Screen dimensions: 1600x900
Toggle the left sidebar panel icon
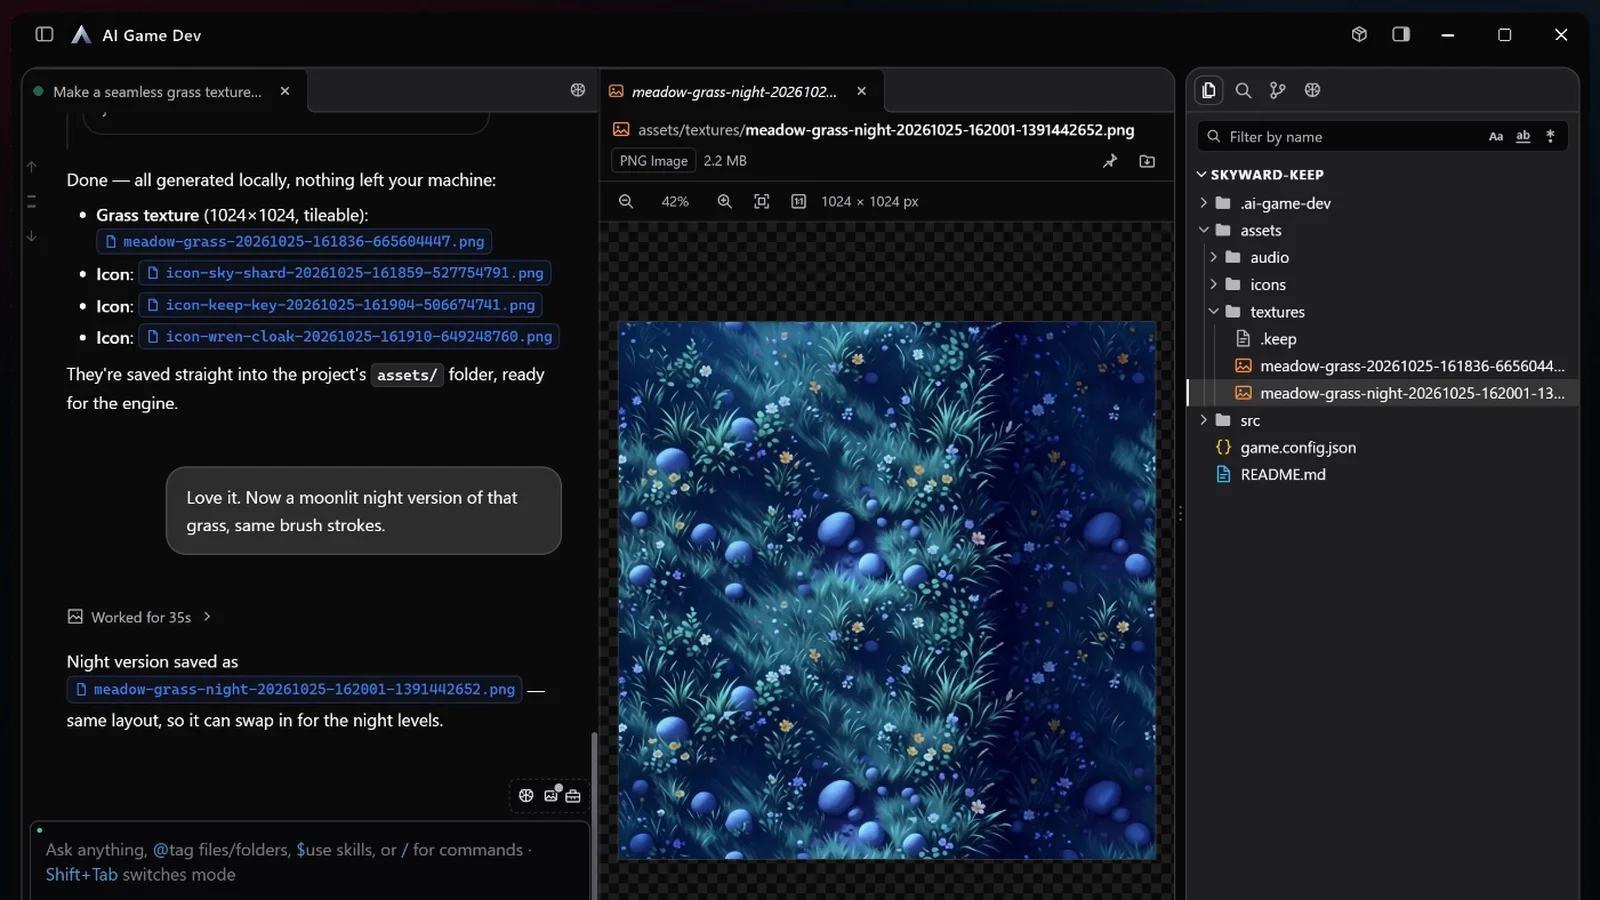click(44, 34)
